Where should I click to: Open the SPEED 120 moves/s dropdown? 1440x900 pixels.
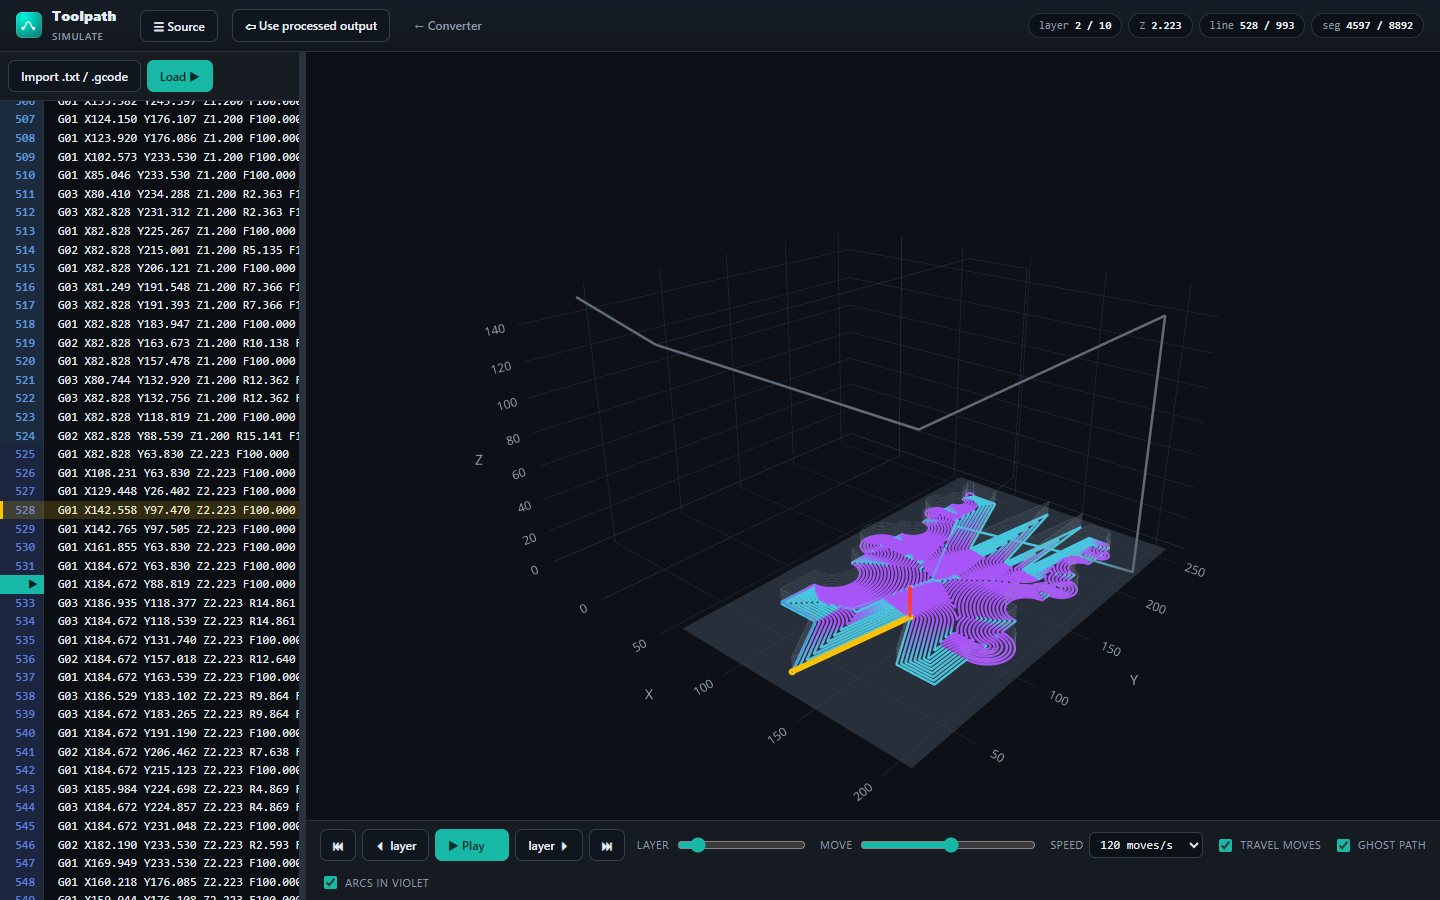click(1146, 845)
